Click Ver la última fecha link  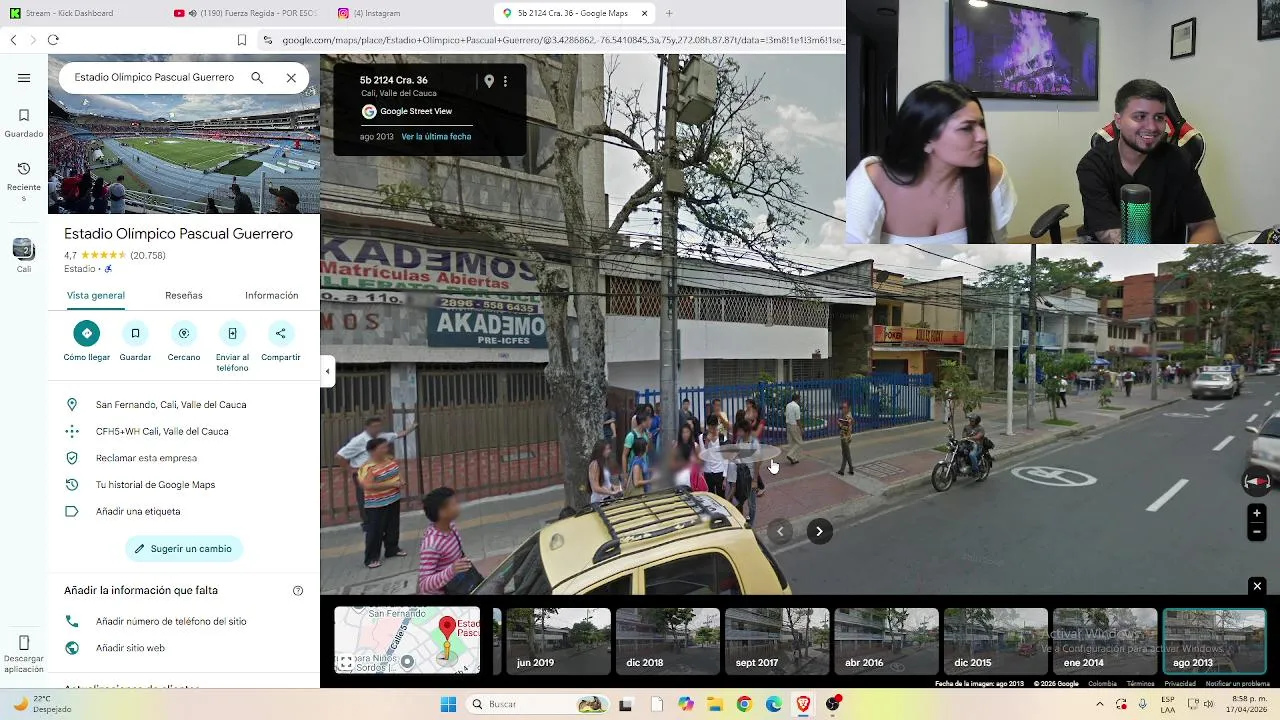tap(436, 137)
